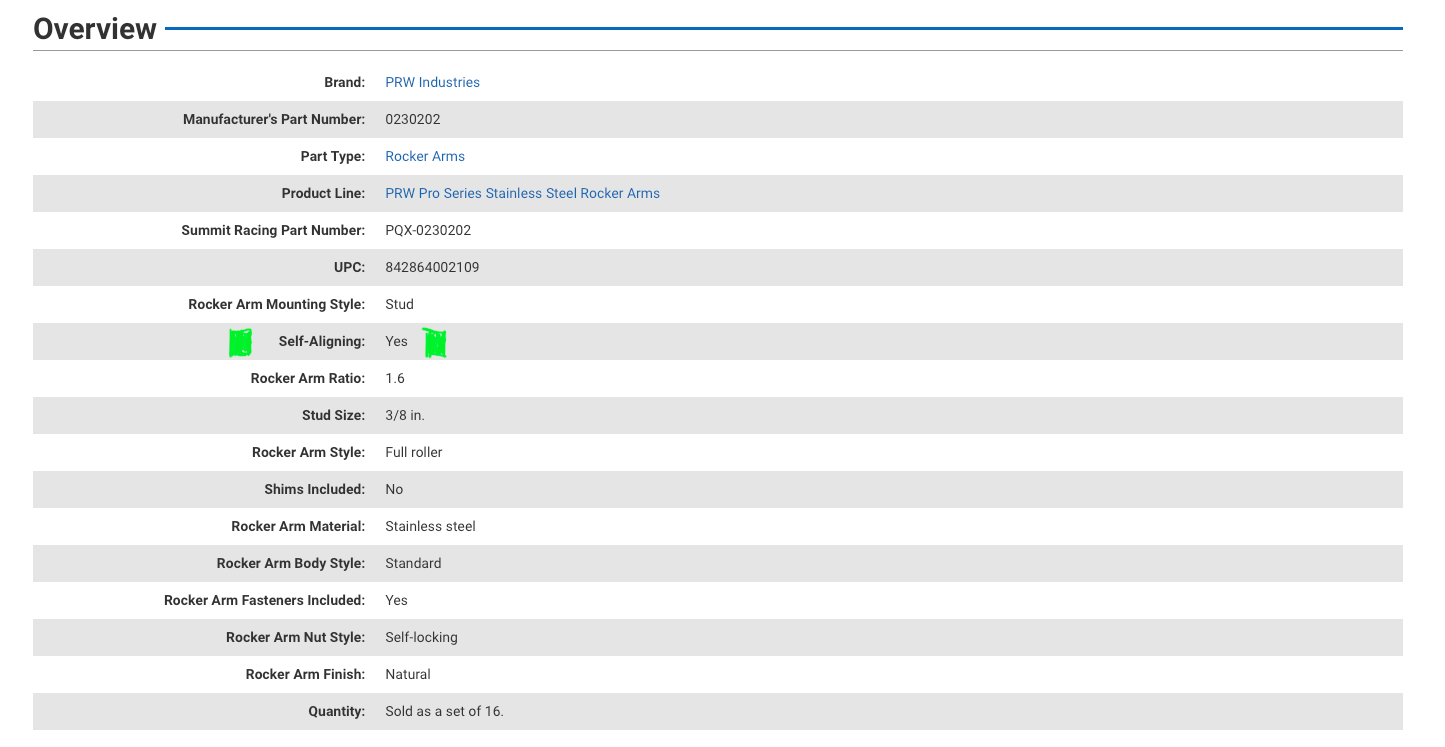Viewport: 1445px width, 747px height.
Task: Click the 'UPC:' label
Action: click(350, 267)
